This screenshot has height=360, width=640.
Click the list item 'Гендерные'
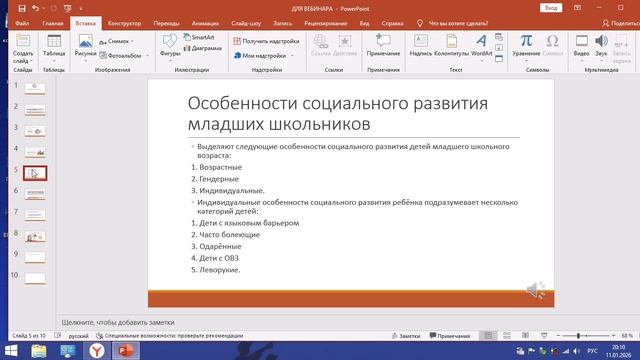(219, 179)
